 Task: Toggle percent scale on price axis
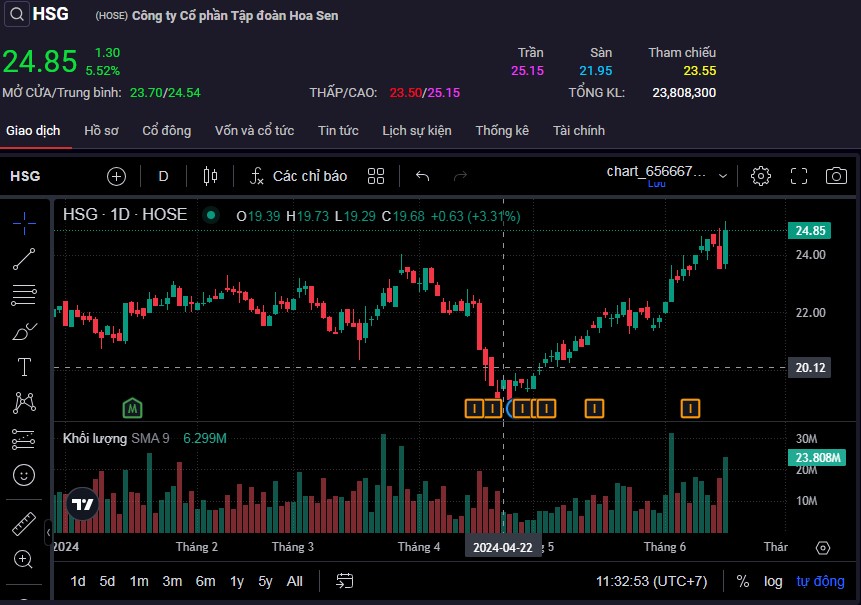coord(743,581)
